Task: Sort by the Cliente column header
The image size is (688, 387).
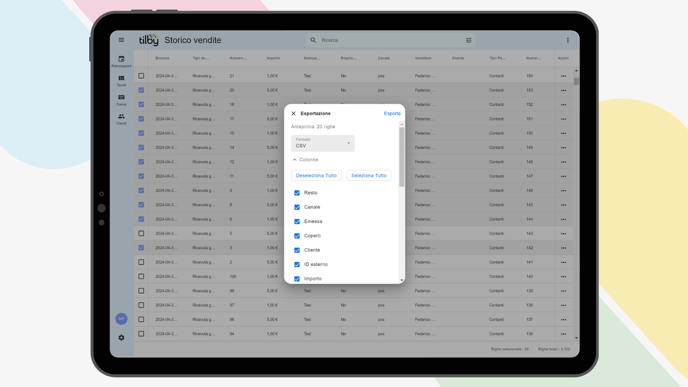Action: 458,58
